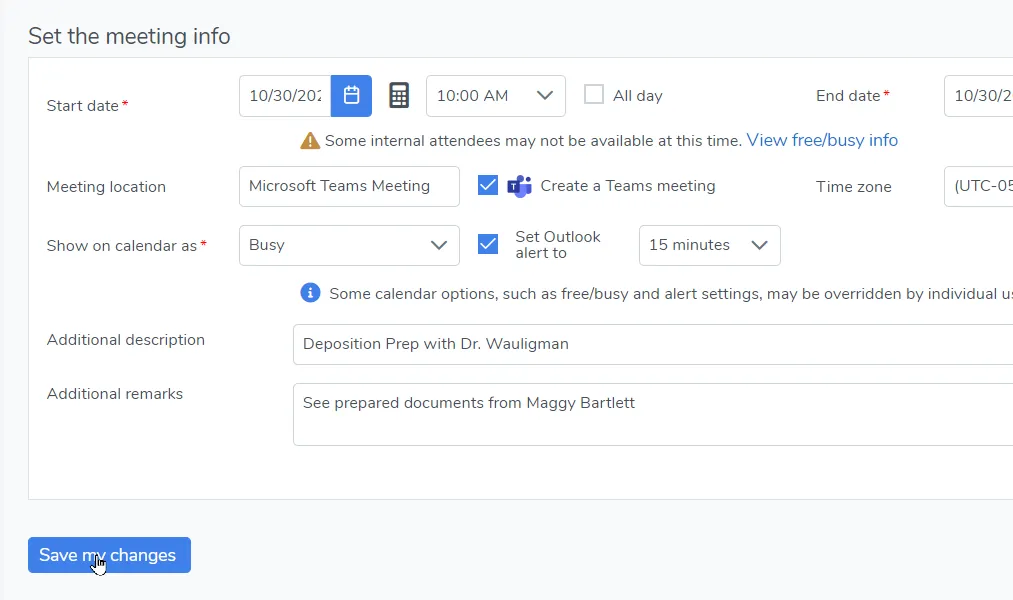Open the View free/busy info link

pos(822,140)
